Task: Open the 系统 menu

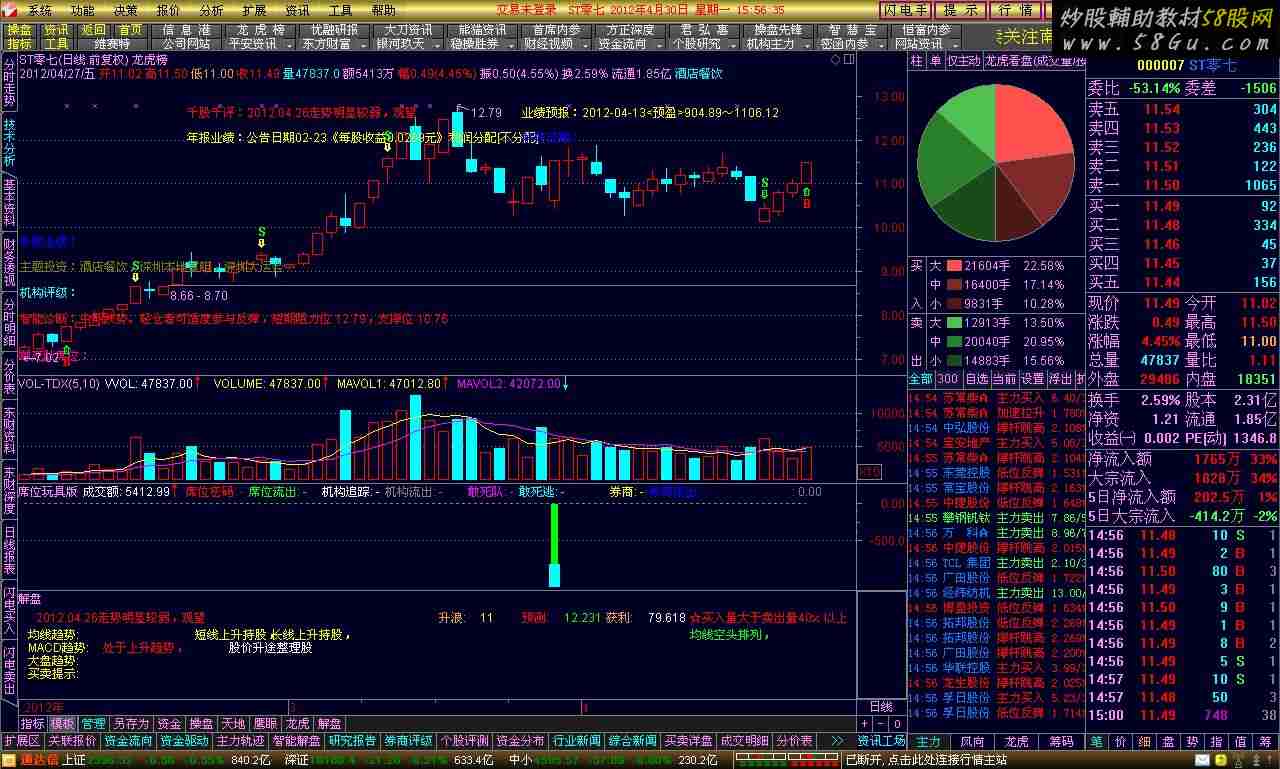Action: [x=39, y=10]
